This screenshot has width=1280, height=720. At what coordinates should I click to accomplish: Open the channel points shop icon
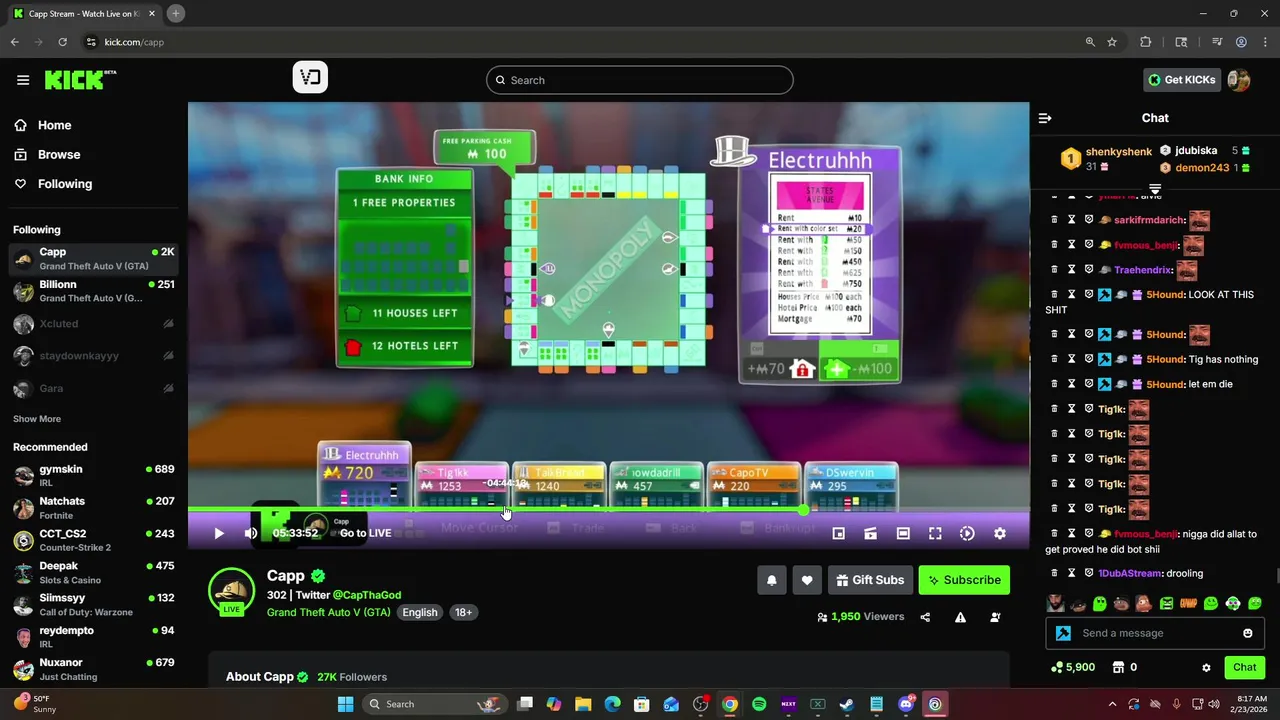(x=1118, y=667)
